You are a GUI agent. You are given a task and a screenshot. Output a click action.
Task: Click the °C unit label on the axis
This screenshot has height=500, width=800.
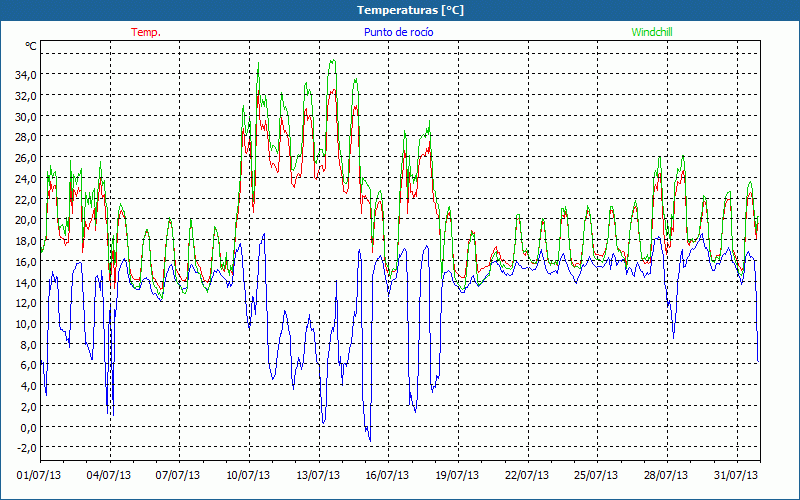pyautogui.click(x=31, y=46)
